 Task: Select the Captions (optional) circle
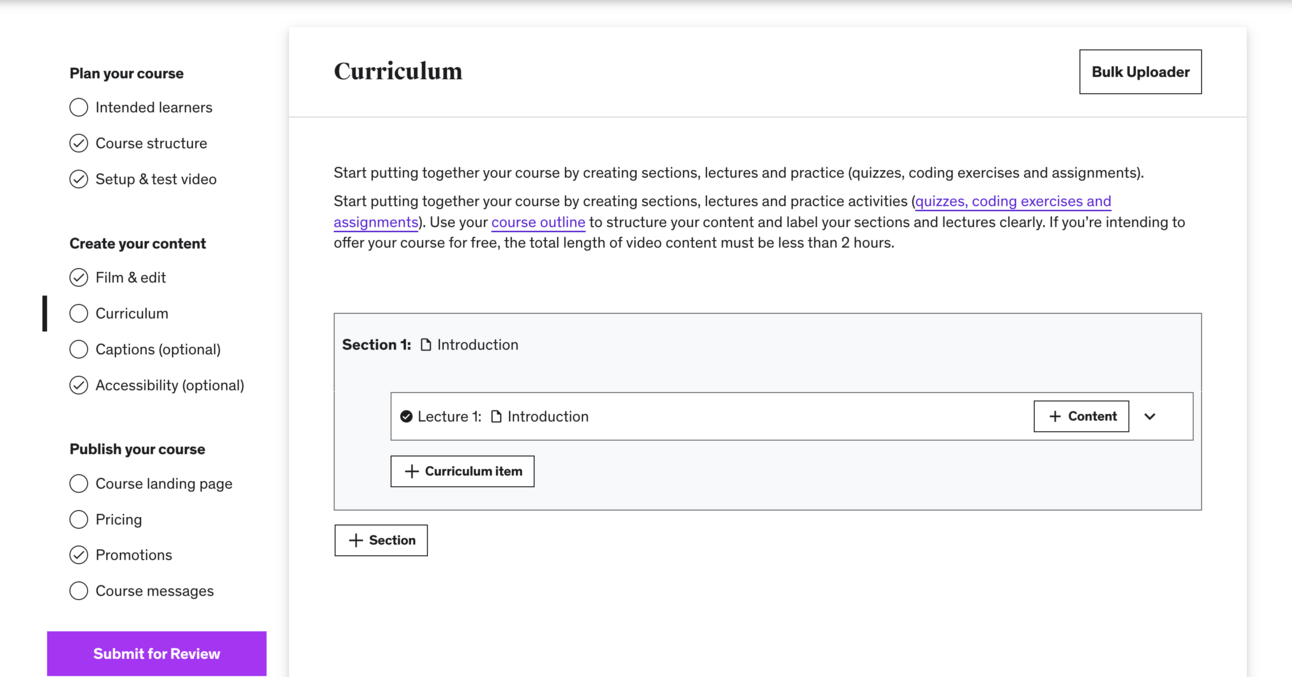[x=79, y=349]
